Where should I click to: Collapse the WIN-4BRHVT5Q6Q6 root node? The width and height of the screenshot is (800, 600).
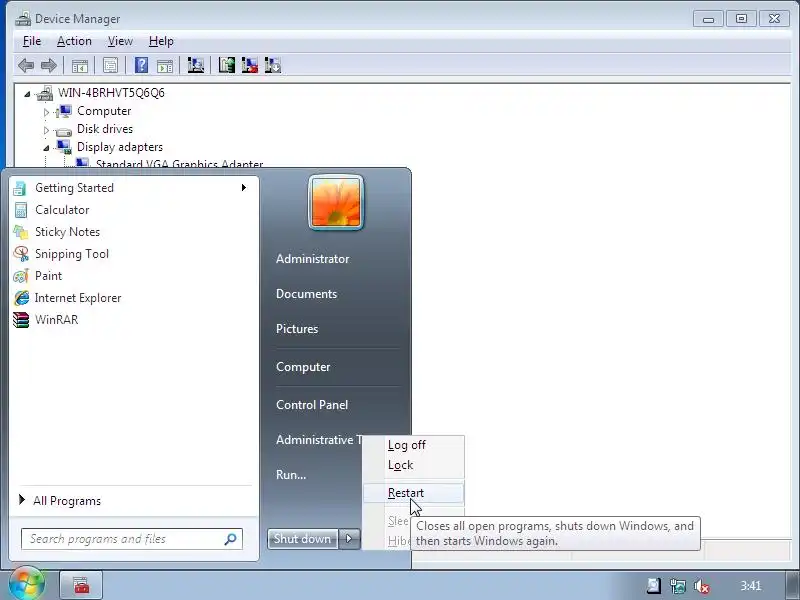27,94
